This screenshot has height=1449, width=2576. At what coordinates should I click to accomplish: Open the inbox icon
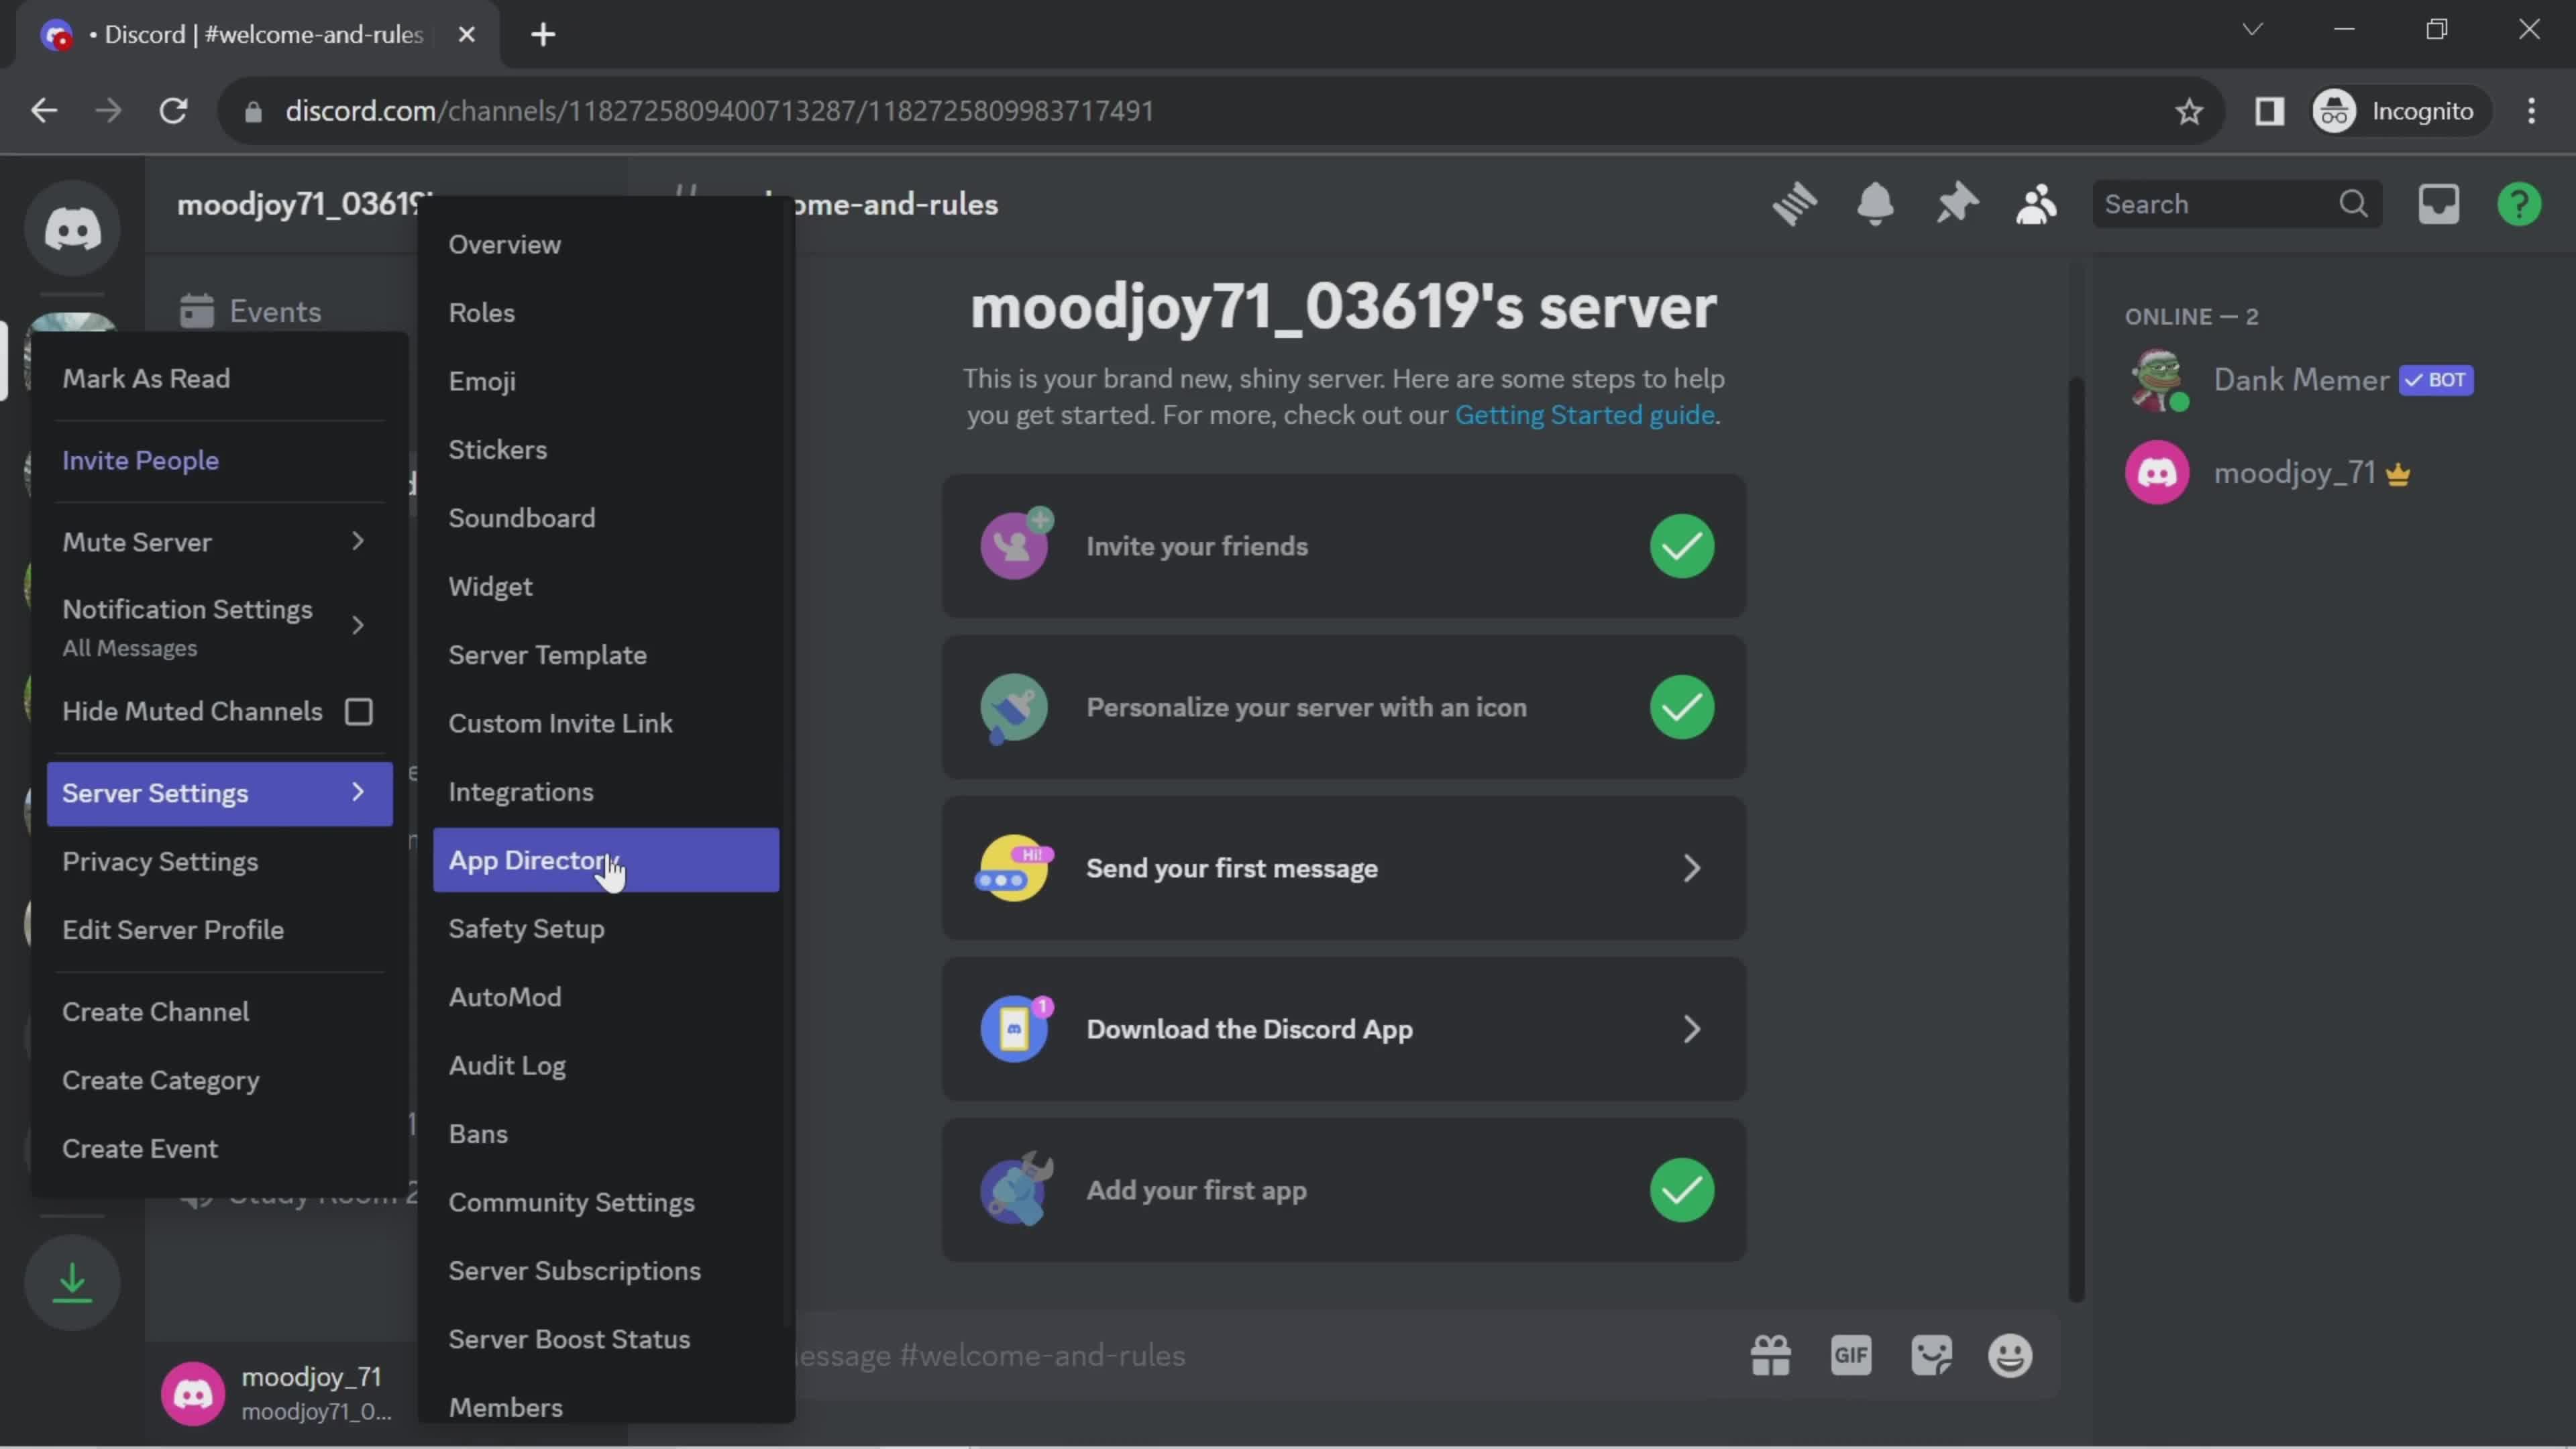point(2438,204)
